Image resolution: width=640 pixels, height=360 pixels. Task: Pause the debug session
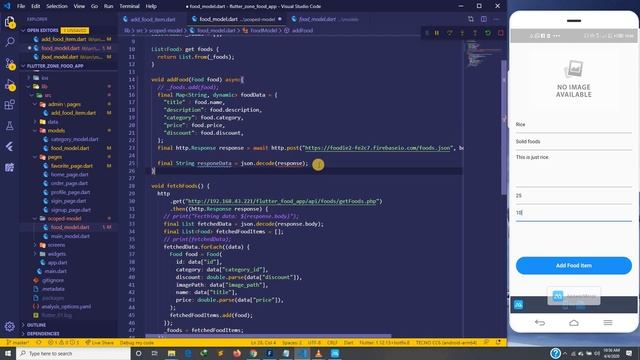point(437,33)
